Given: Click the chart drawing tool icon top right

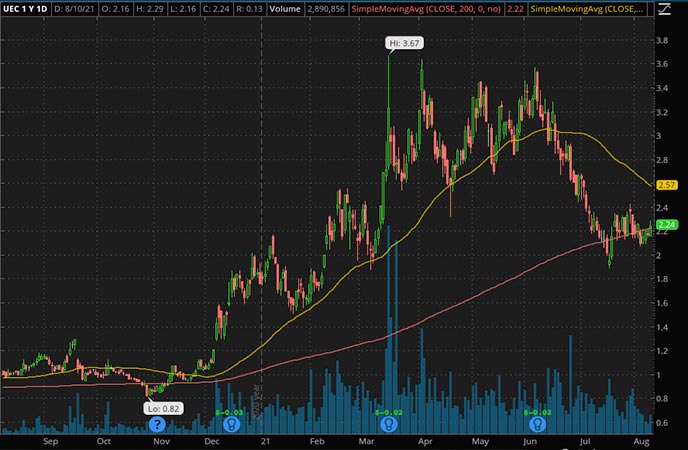Looking at the screenshot, I should [664, 9].
